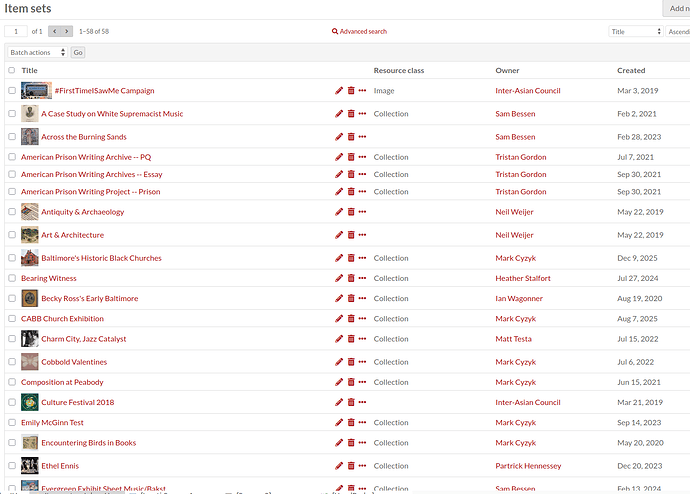This screenshot has height=494, width=690.
Task: Delete Composition at Peabody item set
Action: (351, 382)
